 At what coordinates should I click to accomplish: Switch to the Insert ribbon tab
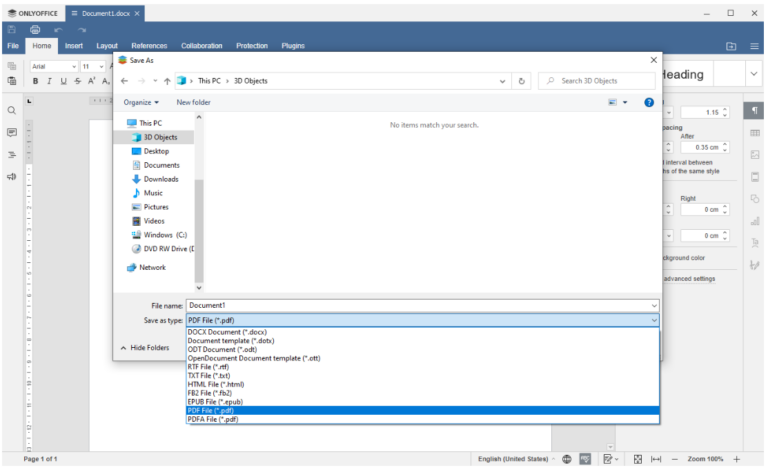pos(74,46)
